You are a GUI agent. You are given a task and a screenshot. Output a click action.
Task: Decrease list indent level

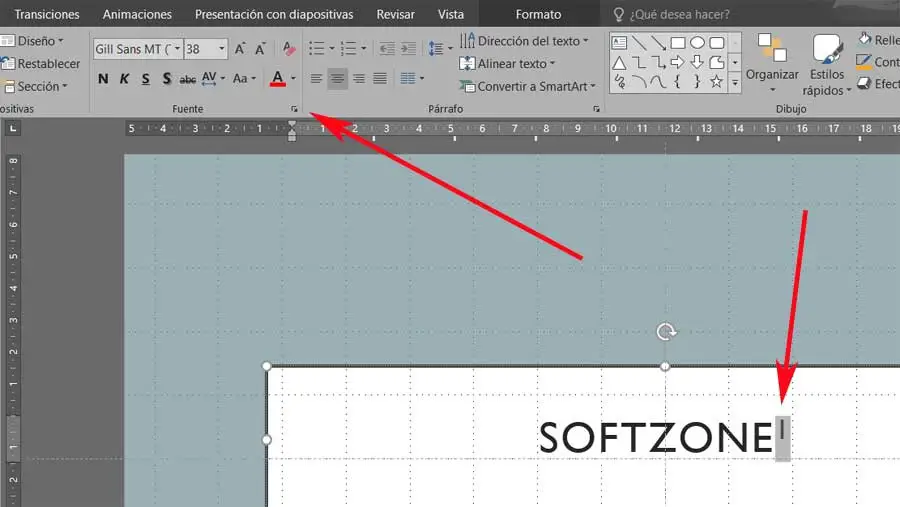click(387, 49)
